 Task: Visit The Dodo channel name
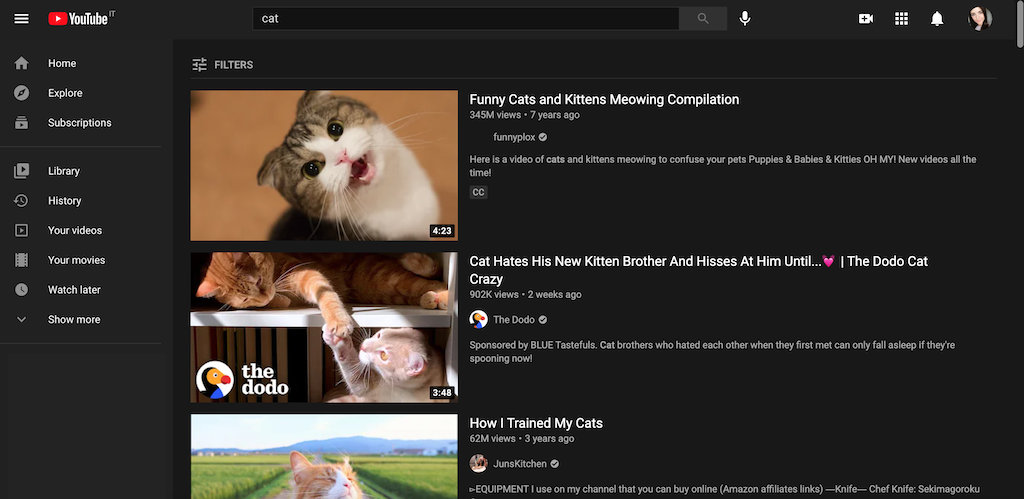pos(513,319)
